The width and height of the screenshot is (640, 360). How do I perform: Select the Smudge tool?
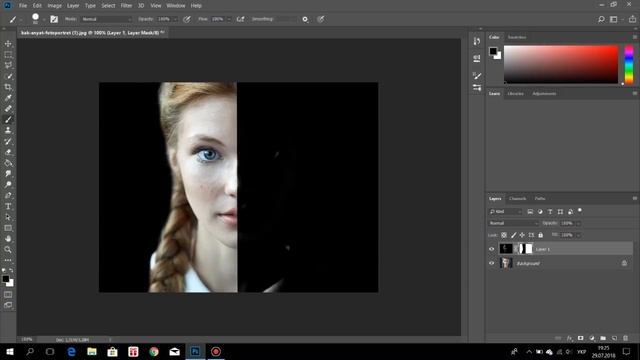(8, 173)
